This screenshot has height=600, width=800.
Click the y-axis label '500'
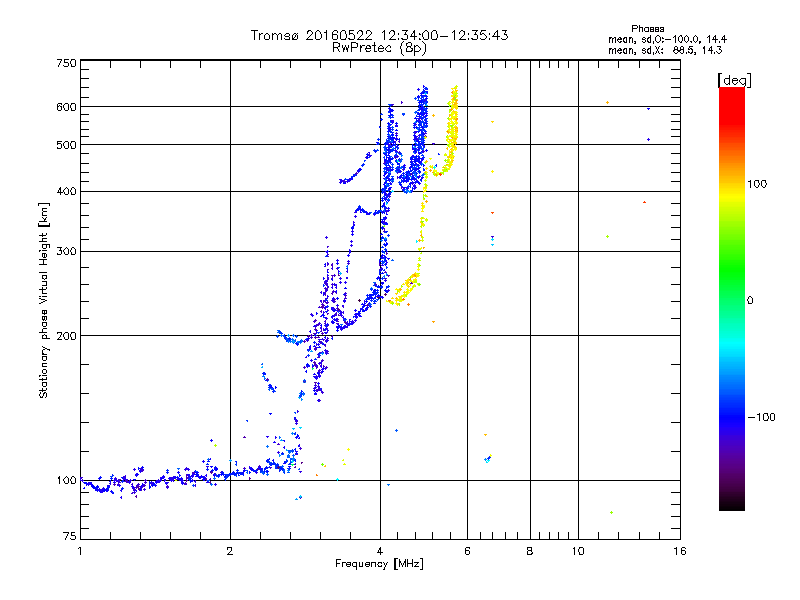pos(66,145)
